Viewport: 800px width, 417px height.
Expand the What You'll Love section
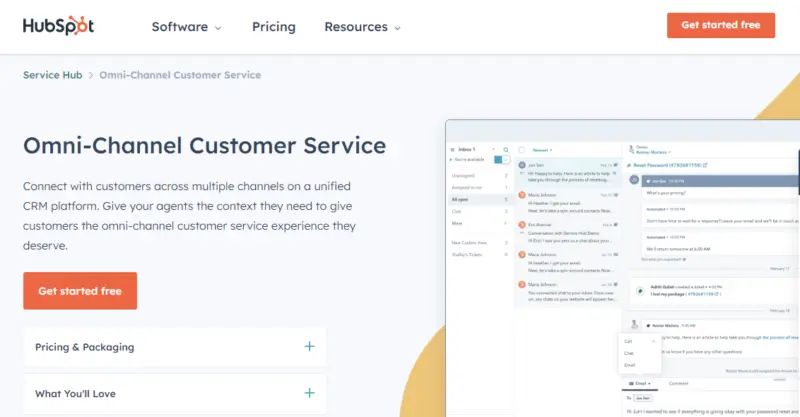pyautogui.click(x=174, y=394)
